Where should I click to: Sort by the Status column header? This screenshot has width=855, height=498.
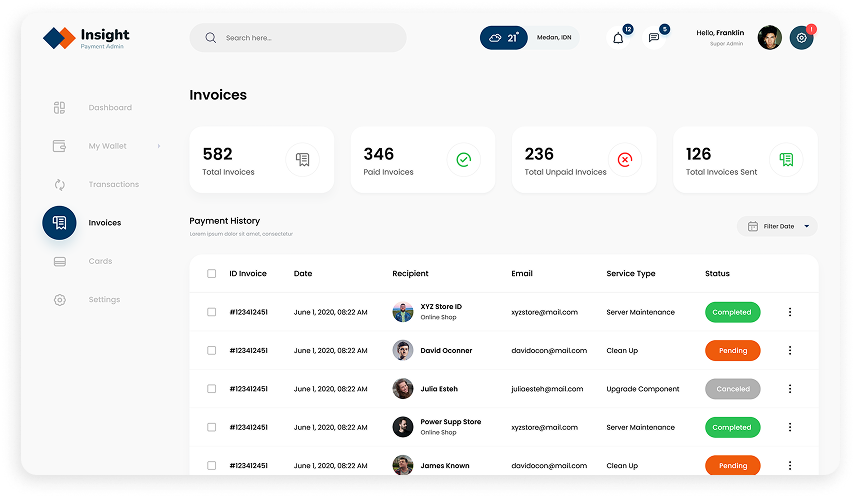point(717,274)
